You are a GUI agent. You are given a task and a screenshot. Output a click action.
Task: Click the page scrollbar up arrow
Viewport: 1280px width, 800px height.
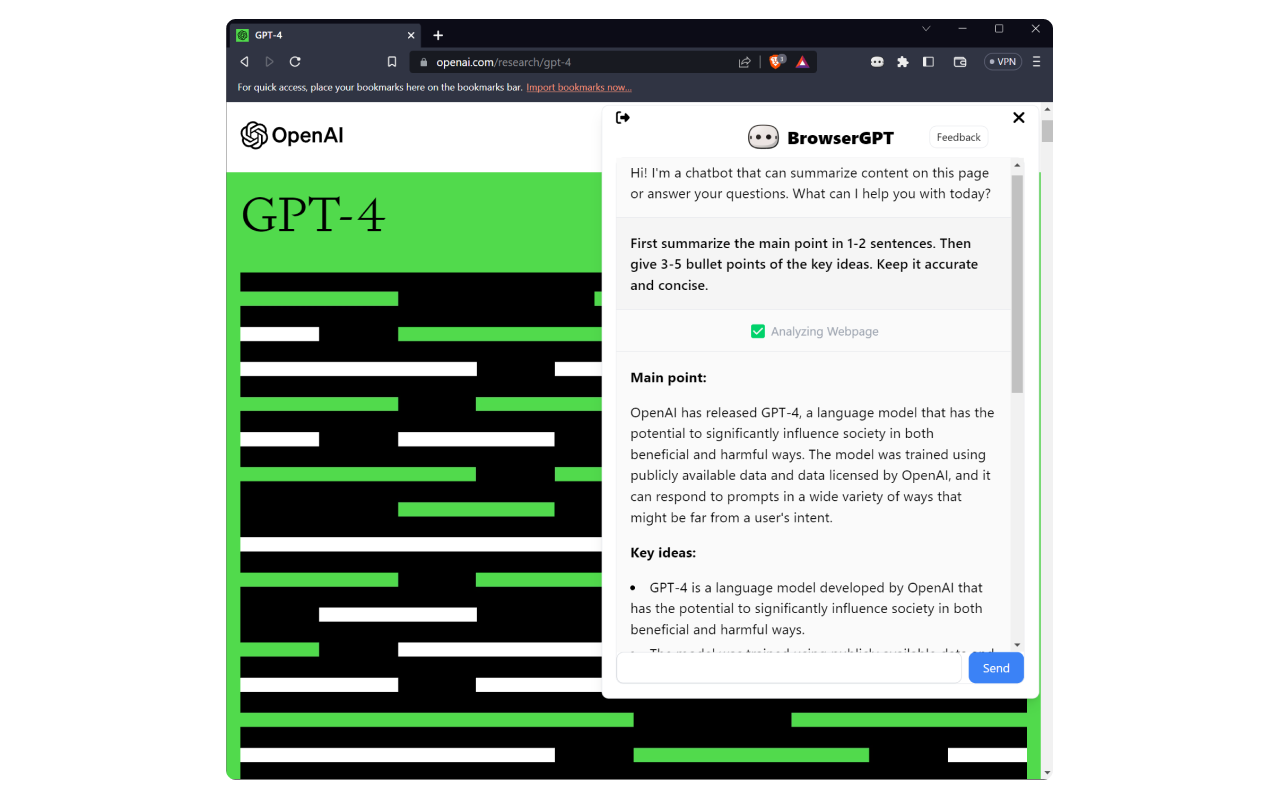[1047, 109]
